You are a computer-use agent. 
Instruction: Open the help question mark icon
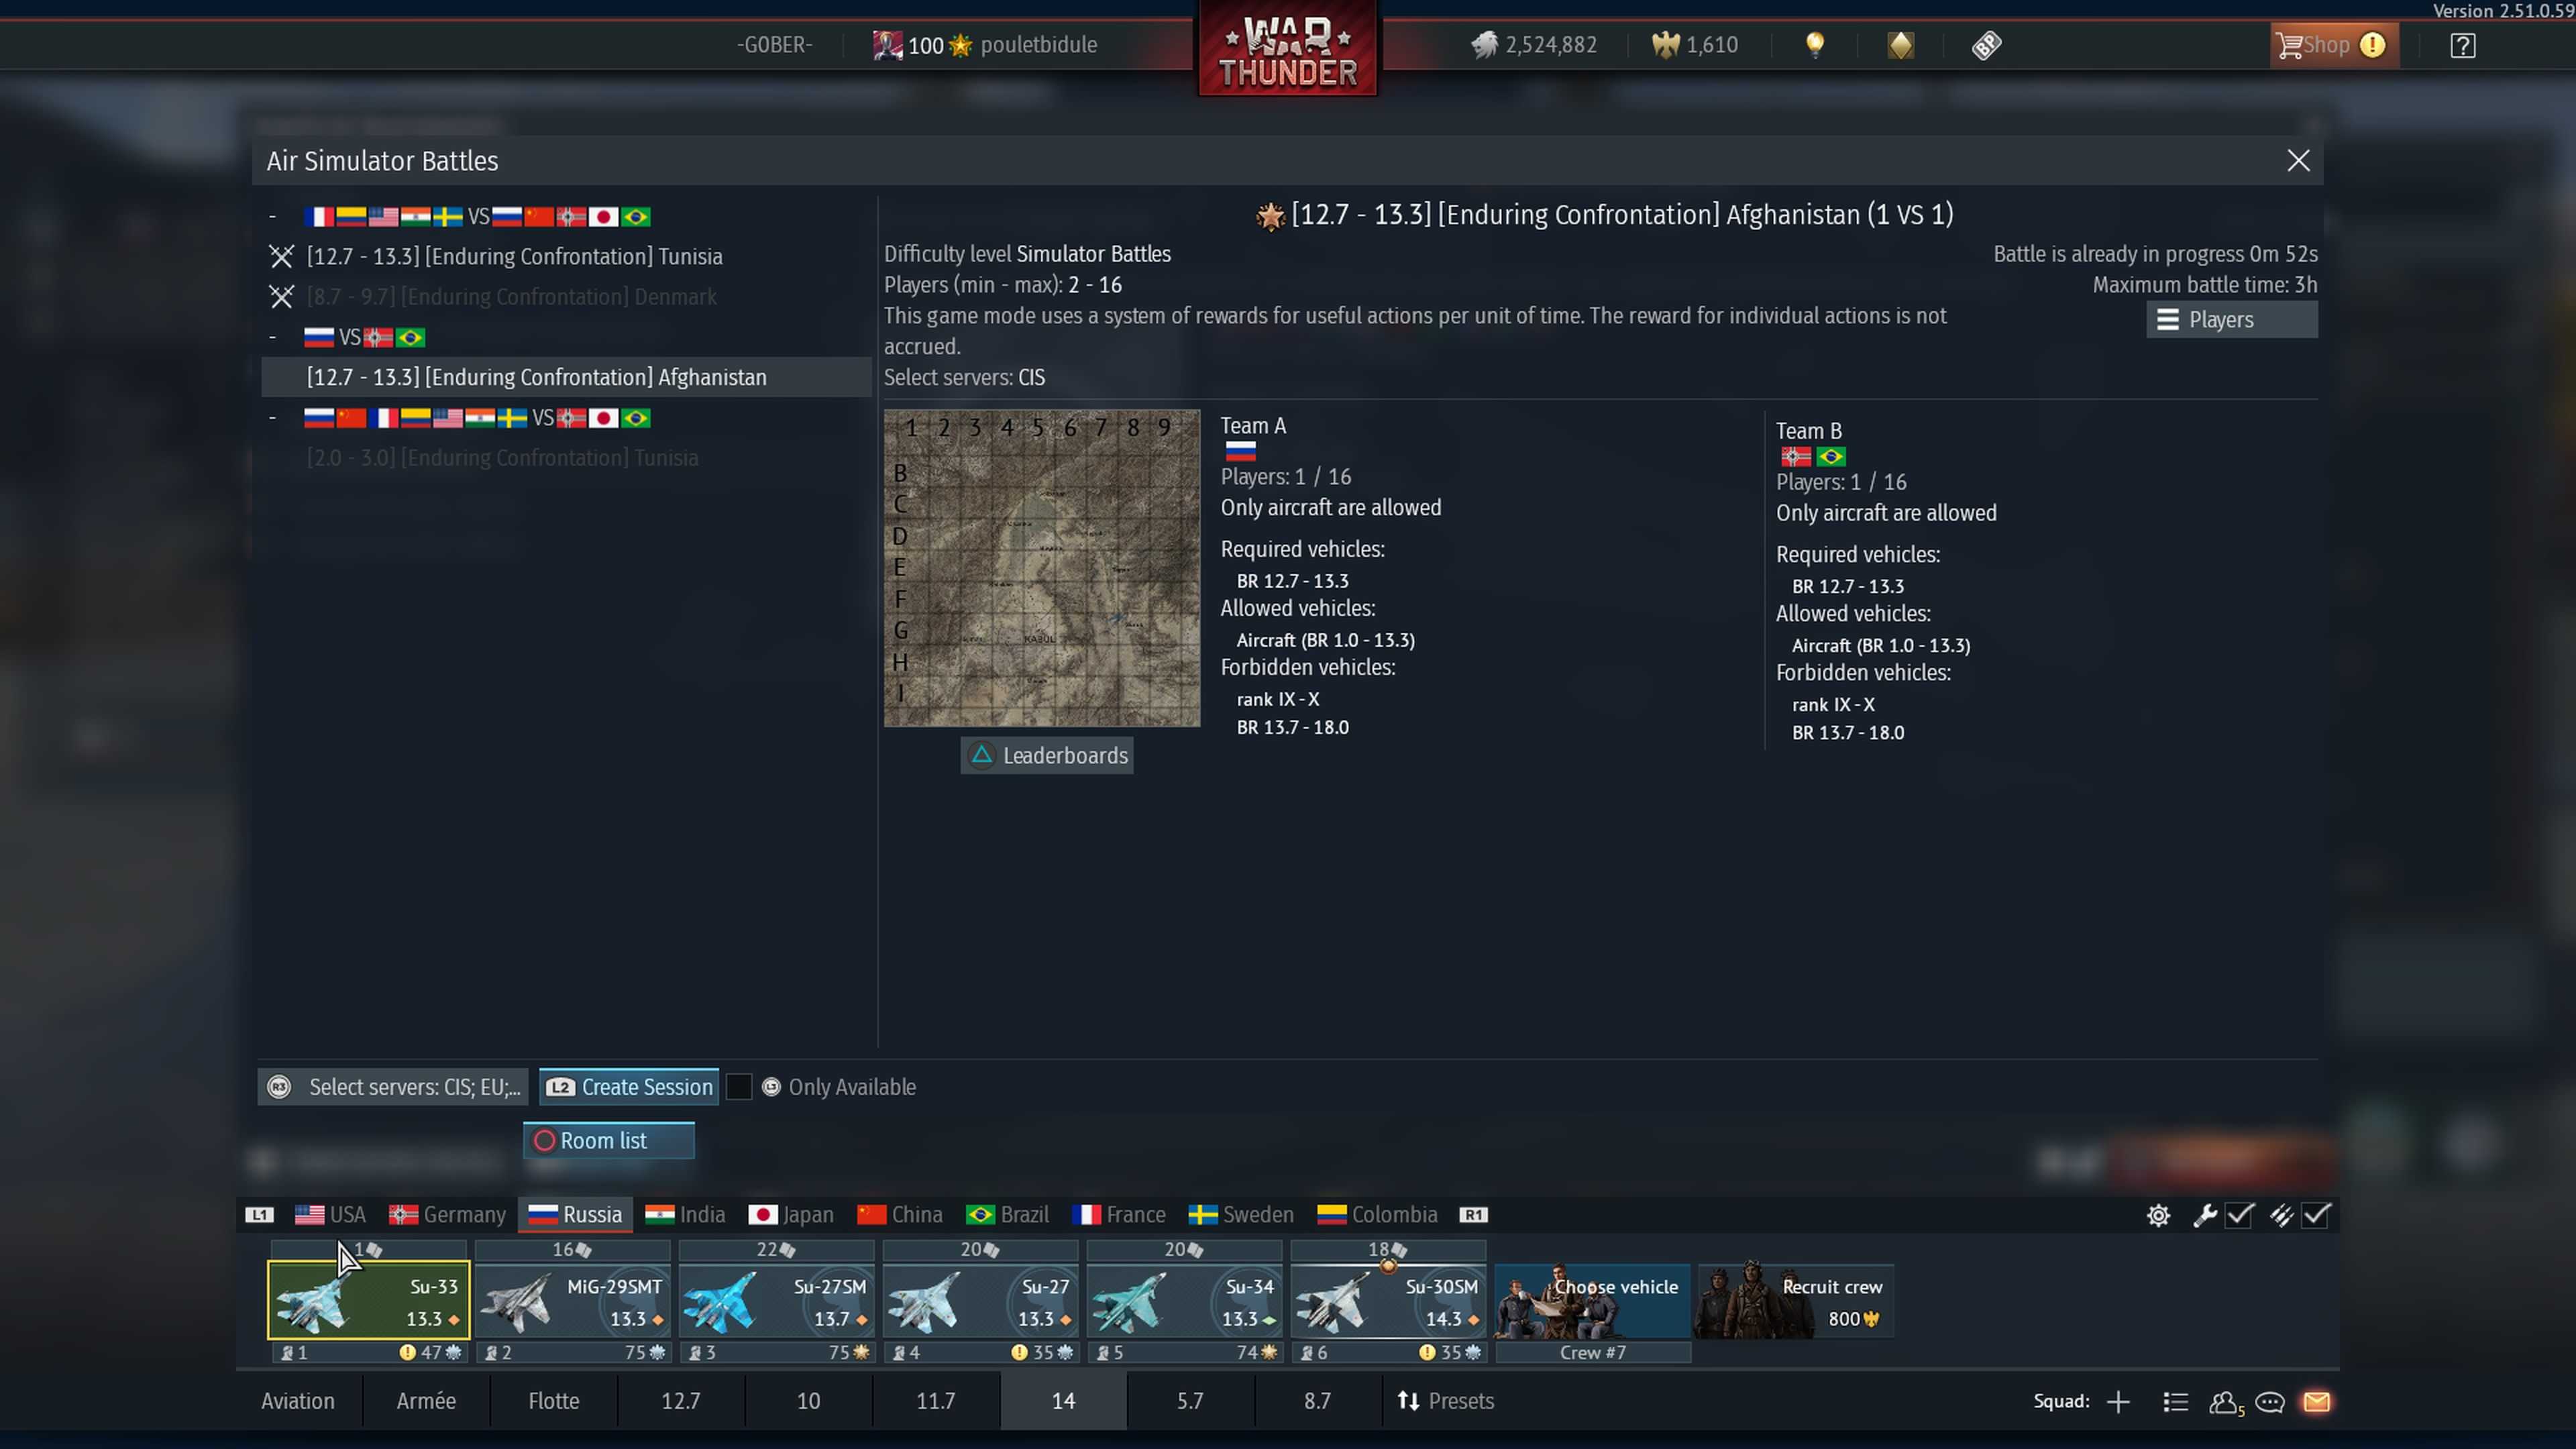[x=2462, y=45]
